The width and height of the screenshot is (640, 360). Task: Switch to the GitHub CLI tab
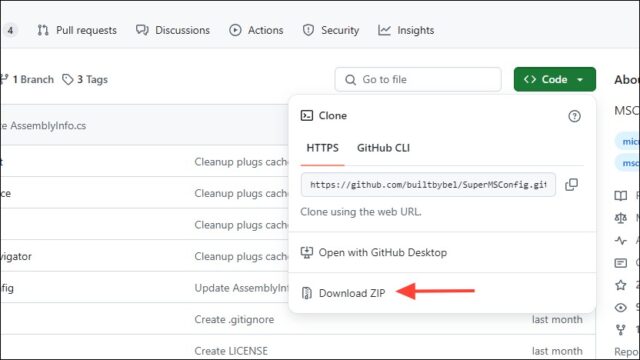[383, 148]
